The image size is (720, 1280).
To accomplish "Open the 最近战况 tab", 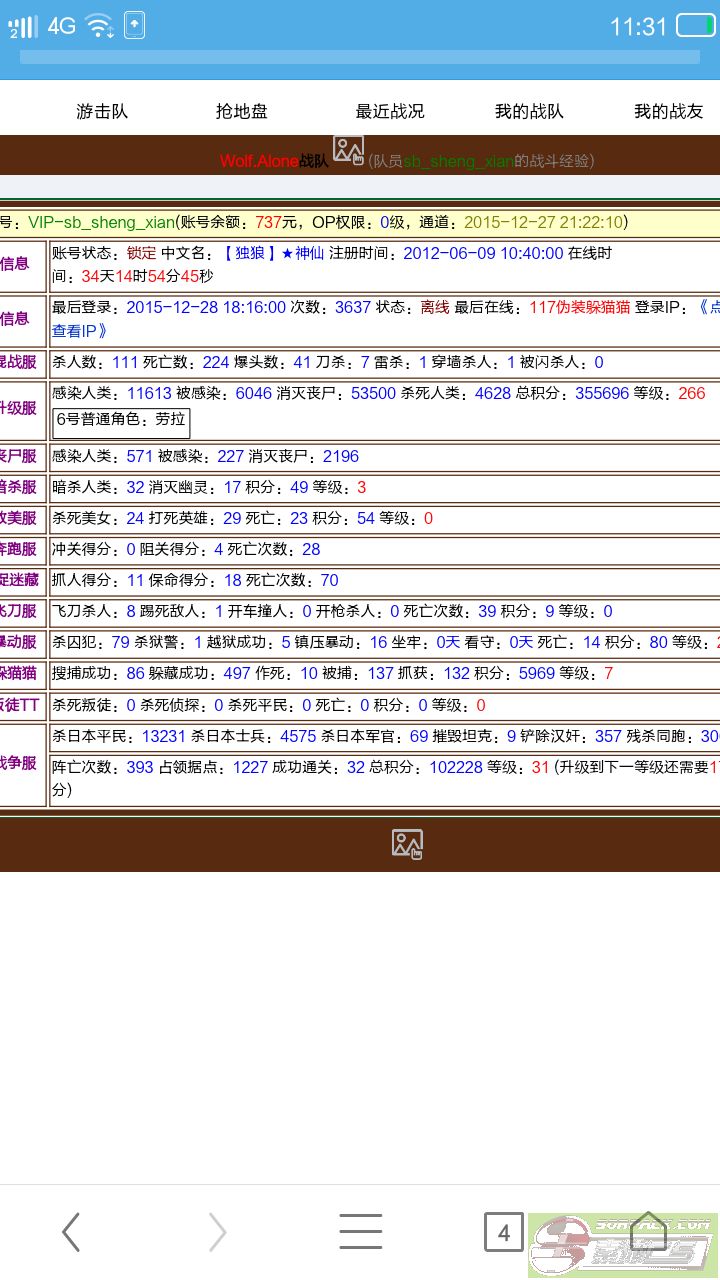I will (x=390, y=111).
